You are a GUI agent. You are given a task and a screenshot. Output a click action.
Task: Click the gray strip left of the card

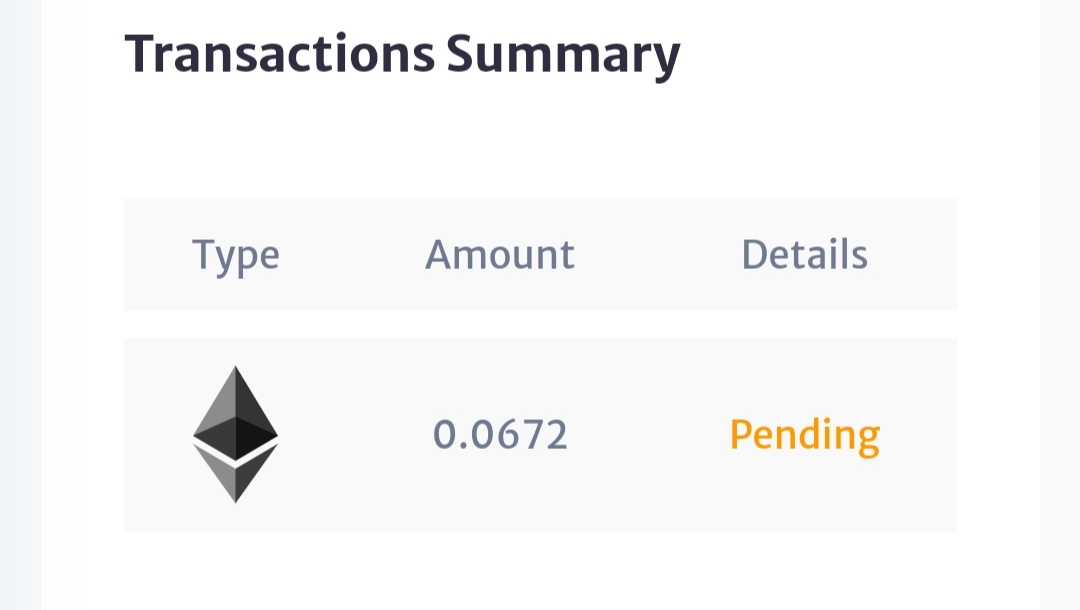click(x=20, y=300)
